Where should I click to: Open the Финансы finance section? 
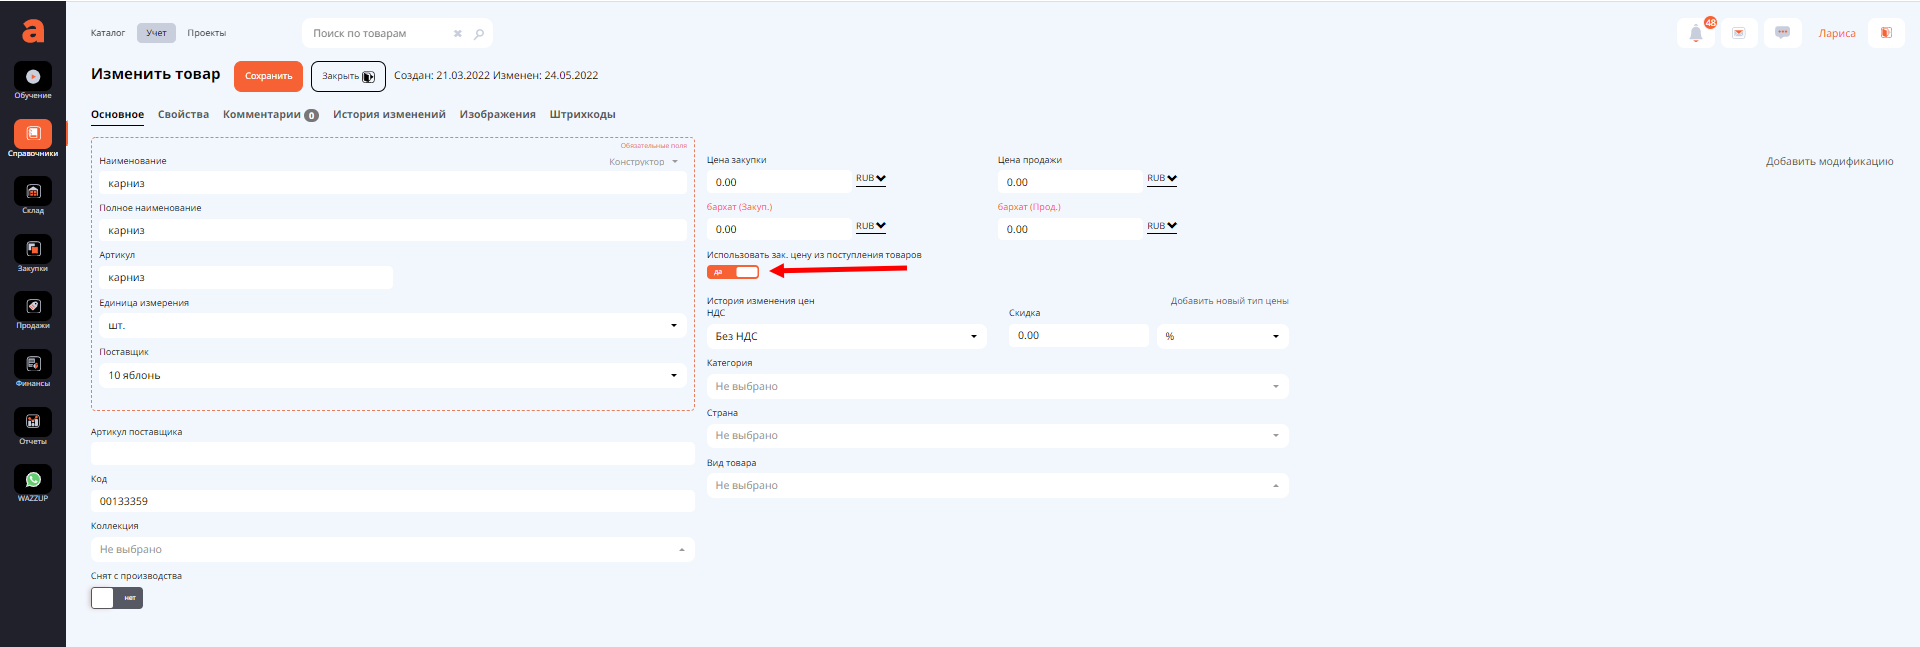pyautogui.click(x=33, y=365)
